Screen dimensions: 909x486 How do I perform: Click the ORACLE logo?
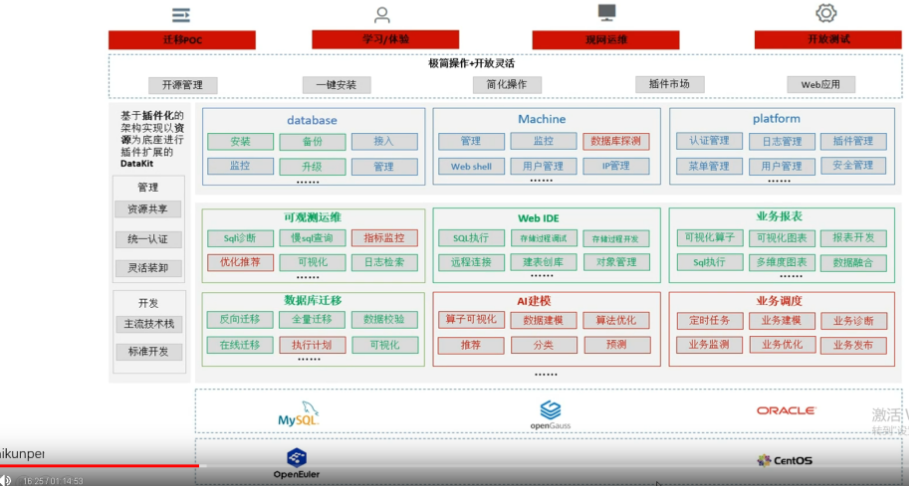click(786, 411)
